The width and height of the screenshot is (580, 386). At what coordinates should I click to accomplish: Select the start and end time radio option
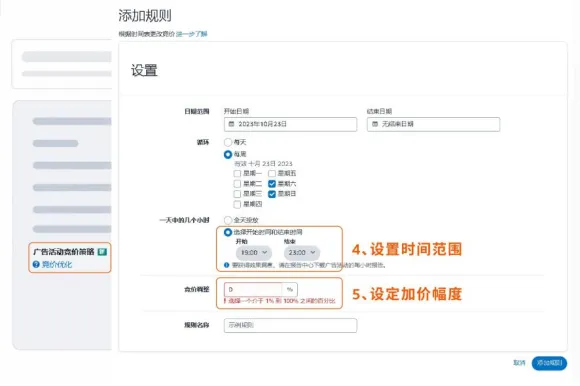228,232
